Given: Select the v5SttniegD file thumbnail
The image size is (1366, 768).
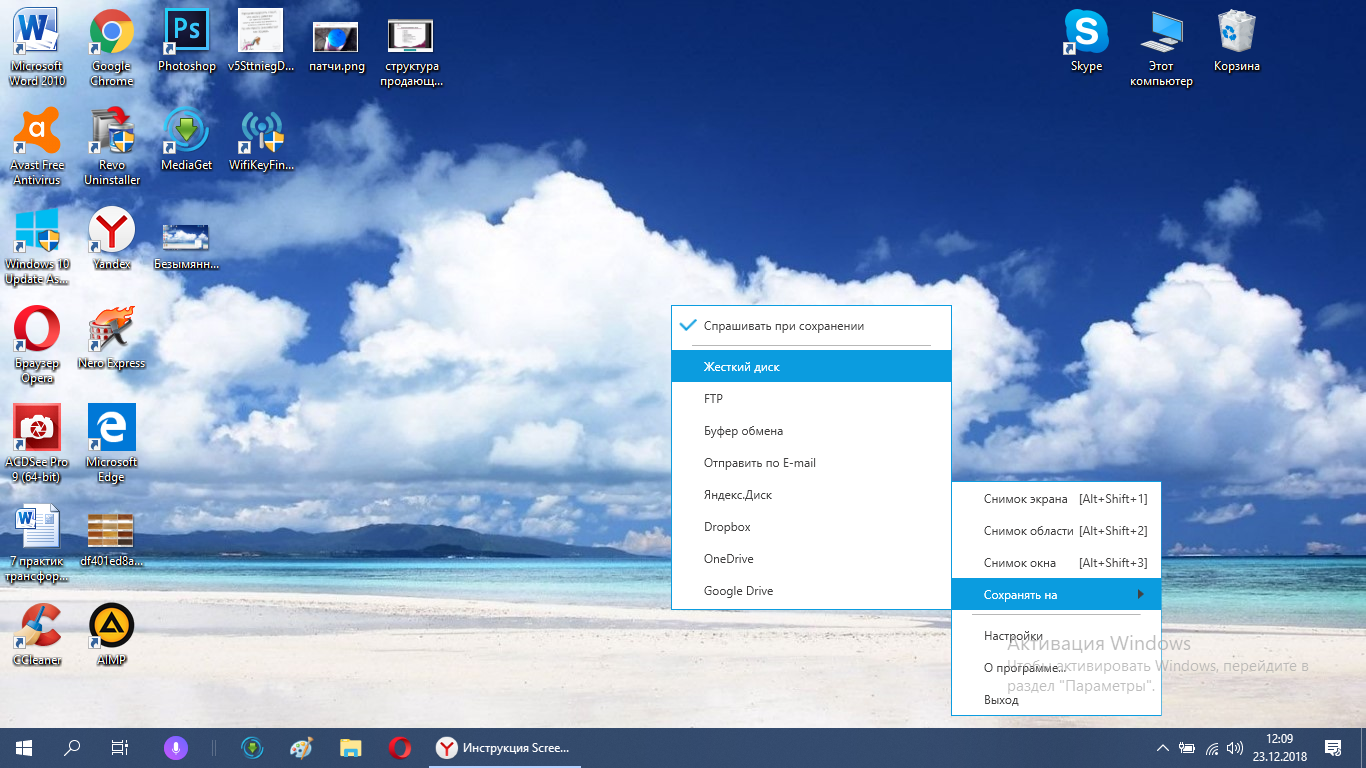Looking at the screenshot, I should point(261,40).
